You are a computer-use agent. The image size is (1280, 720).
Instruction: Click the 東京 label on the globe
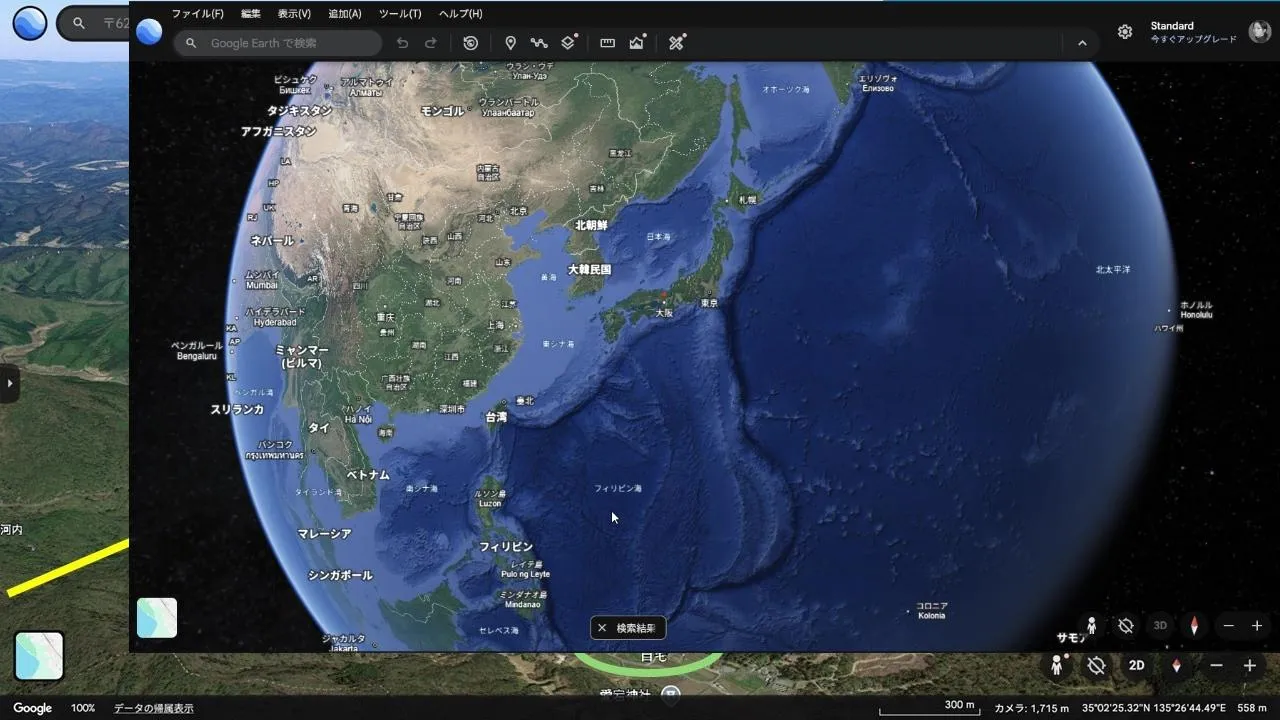click(x=709, y=302)
